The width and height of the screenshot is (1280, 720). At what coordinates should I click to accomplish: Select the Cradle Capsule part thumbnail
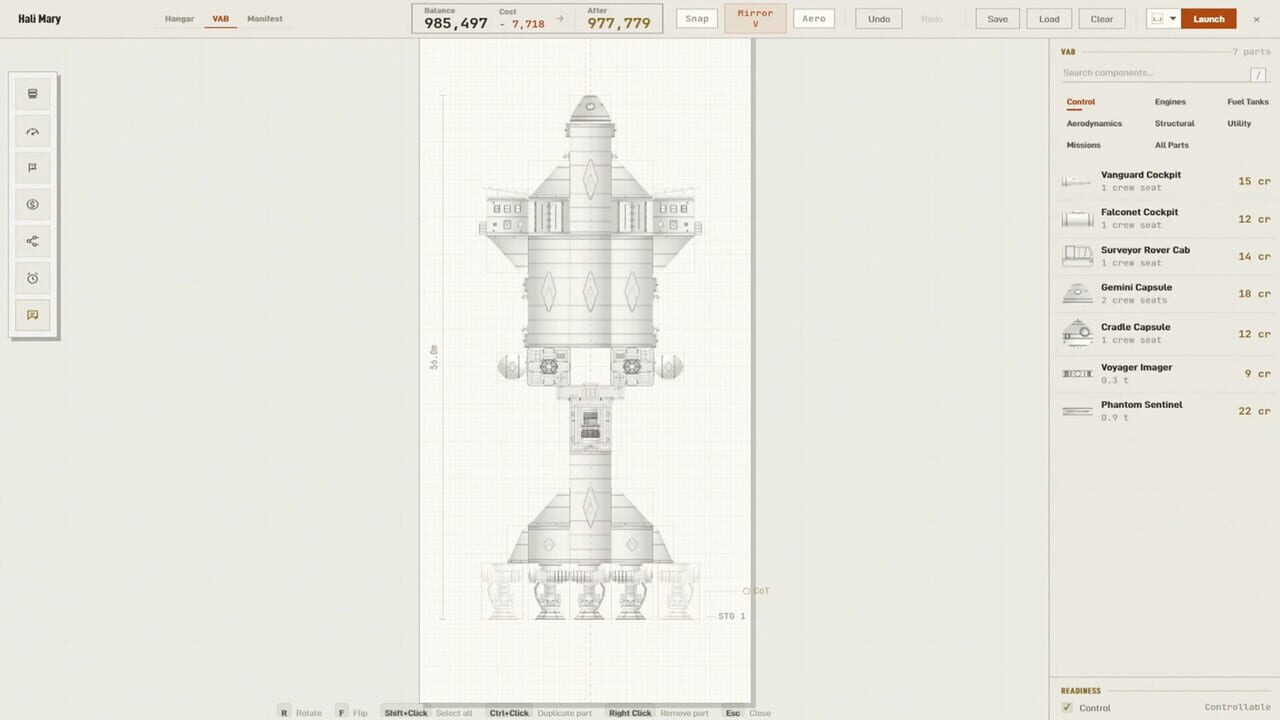(1077, 333)
